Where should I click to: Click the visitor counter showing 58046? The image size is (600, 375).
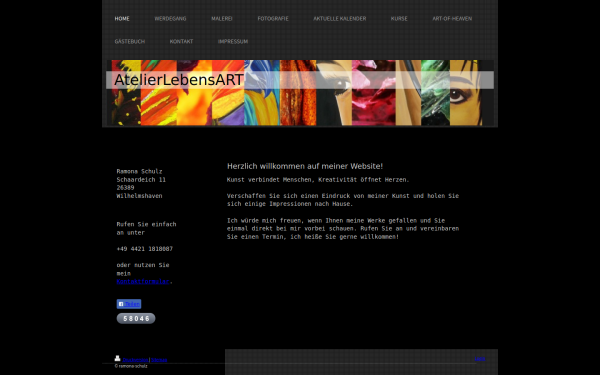136,318
